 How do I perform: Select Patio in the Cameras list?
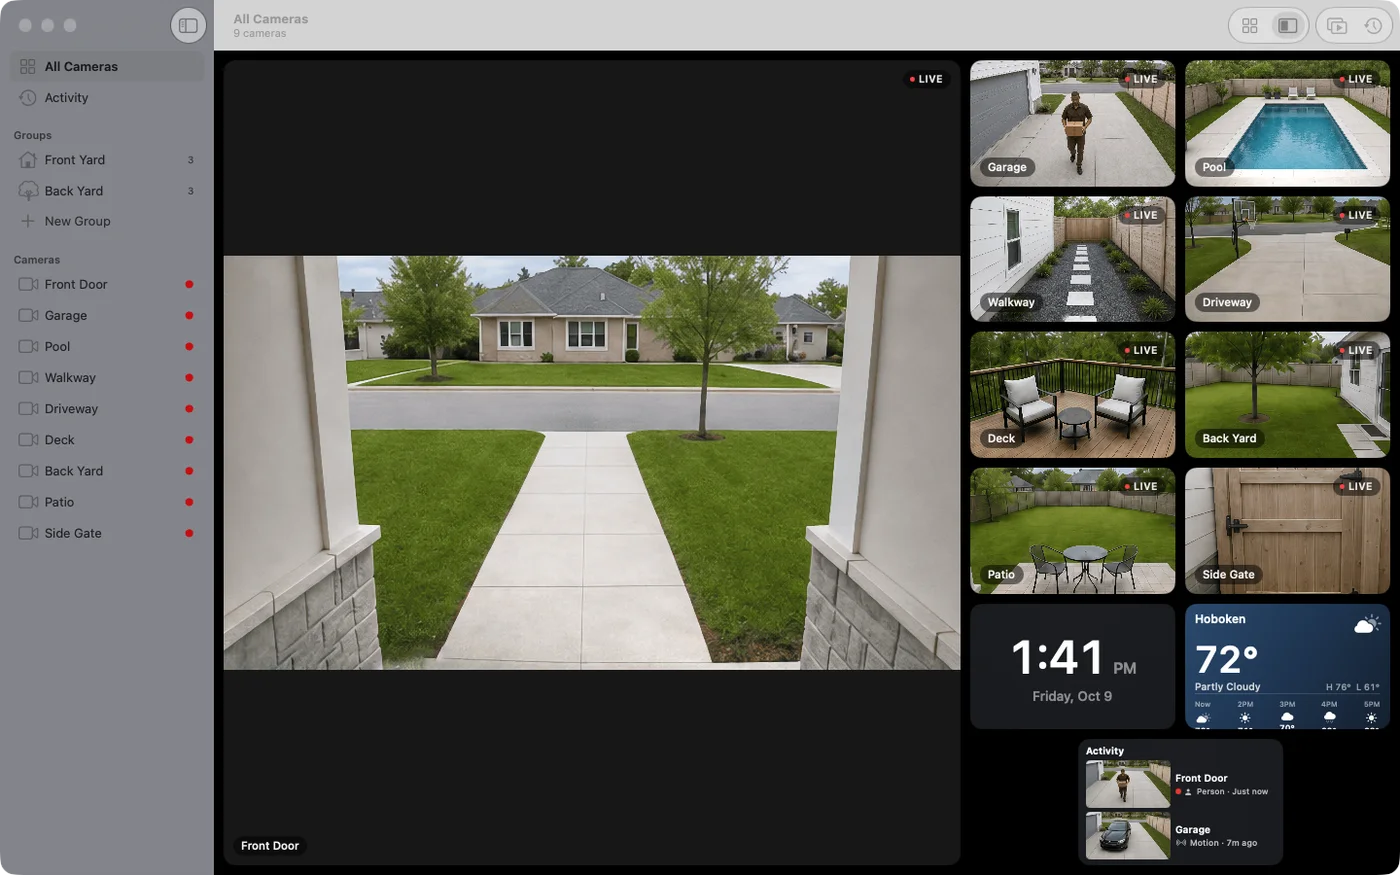[x=107, y=502]
